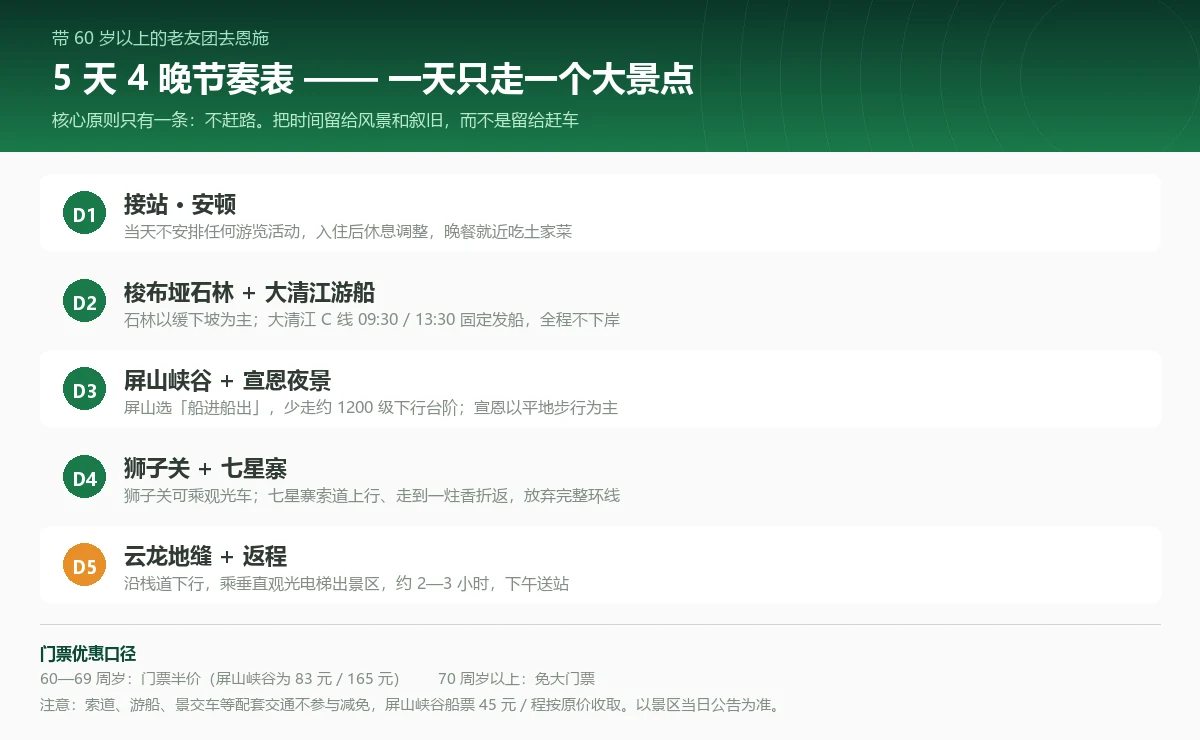Click the D2 note about 大清江 C 线发船
The image size is (1200, 740).
372,320
